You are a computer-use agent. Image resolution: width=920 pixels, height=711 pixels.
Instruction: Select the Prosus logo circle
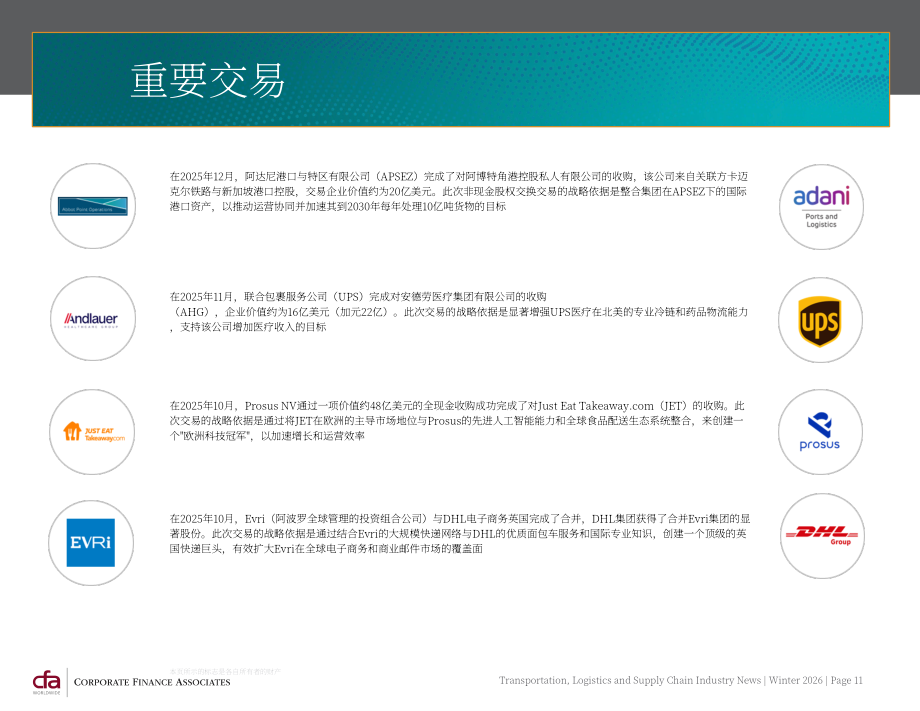(820, 432)
